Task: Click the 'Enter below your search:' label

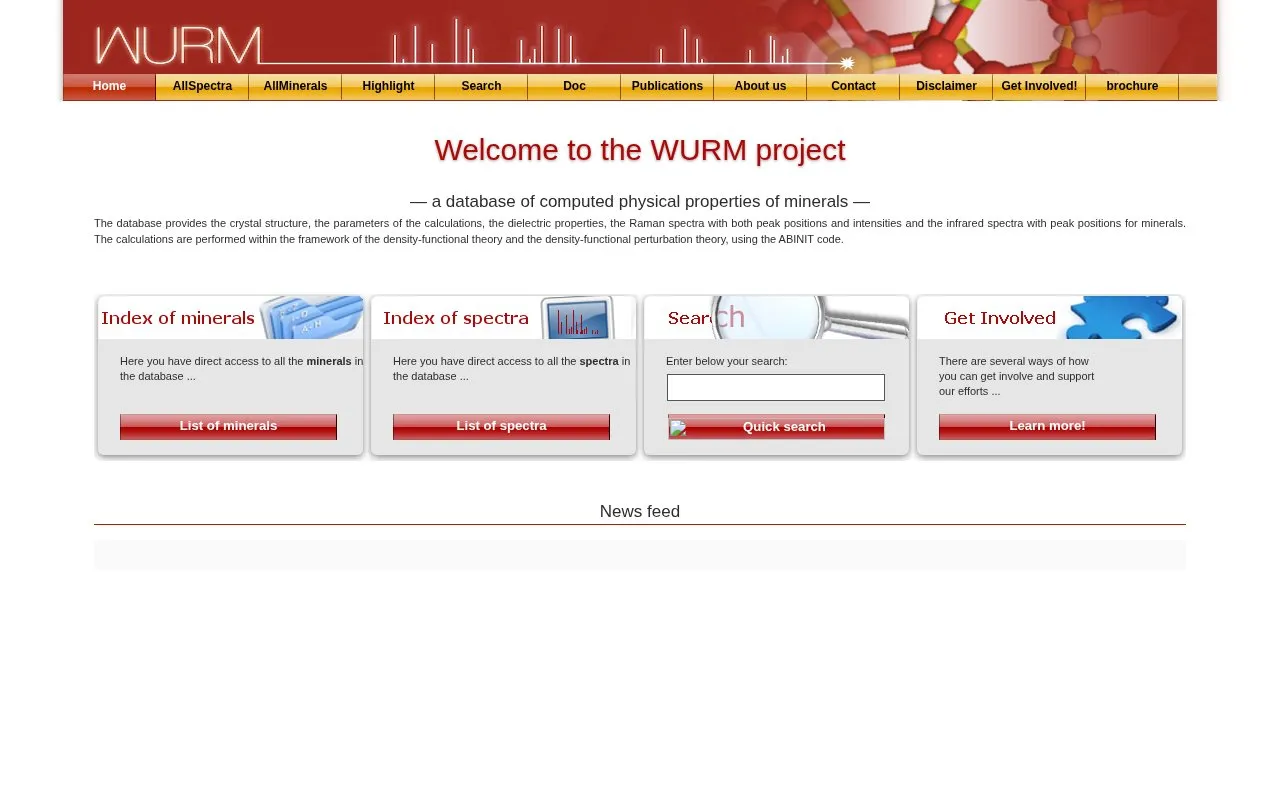Action: pyautogui.click(x=726, y=361)
